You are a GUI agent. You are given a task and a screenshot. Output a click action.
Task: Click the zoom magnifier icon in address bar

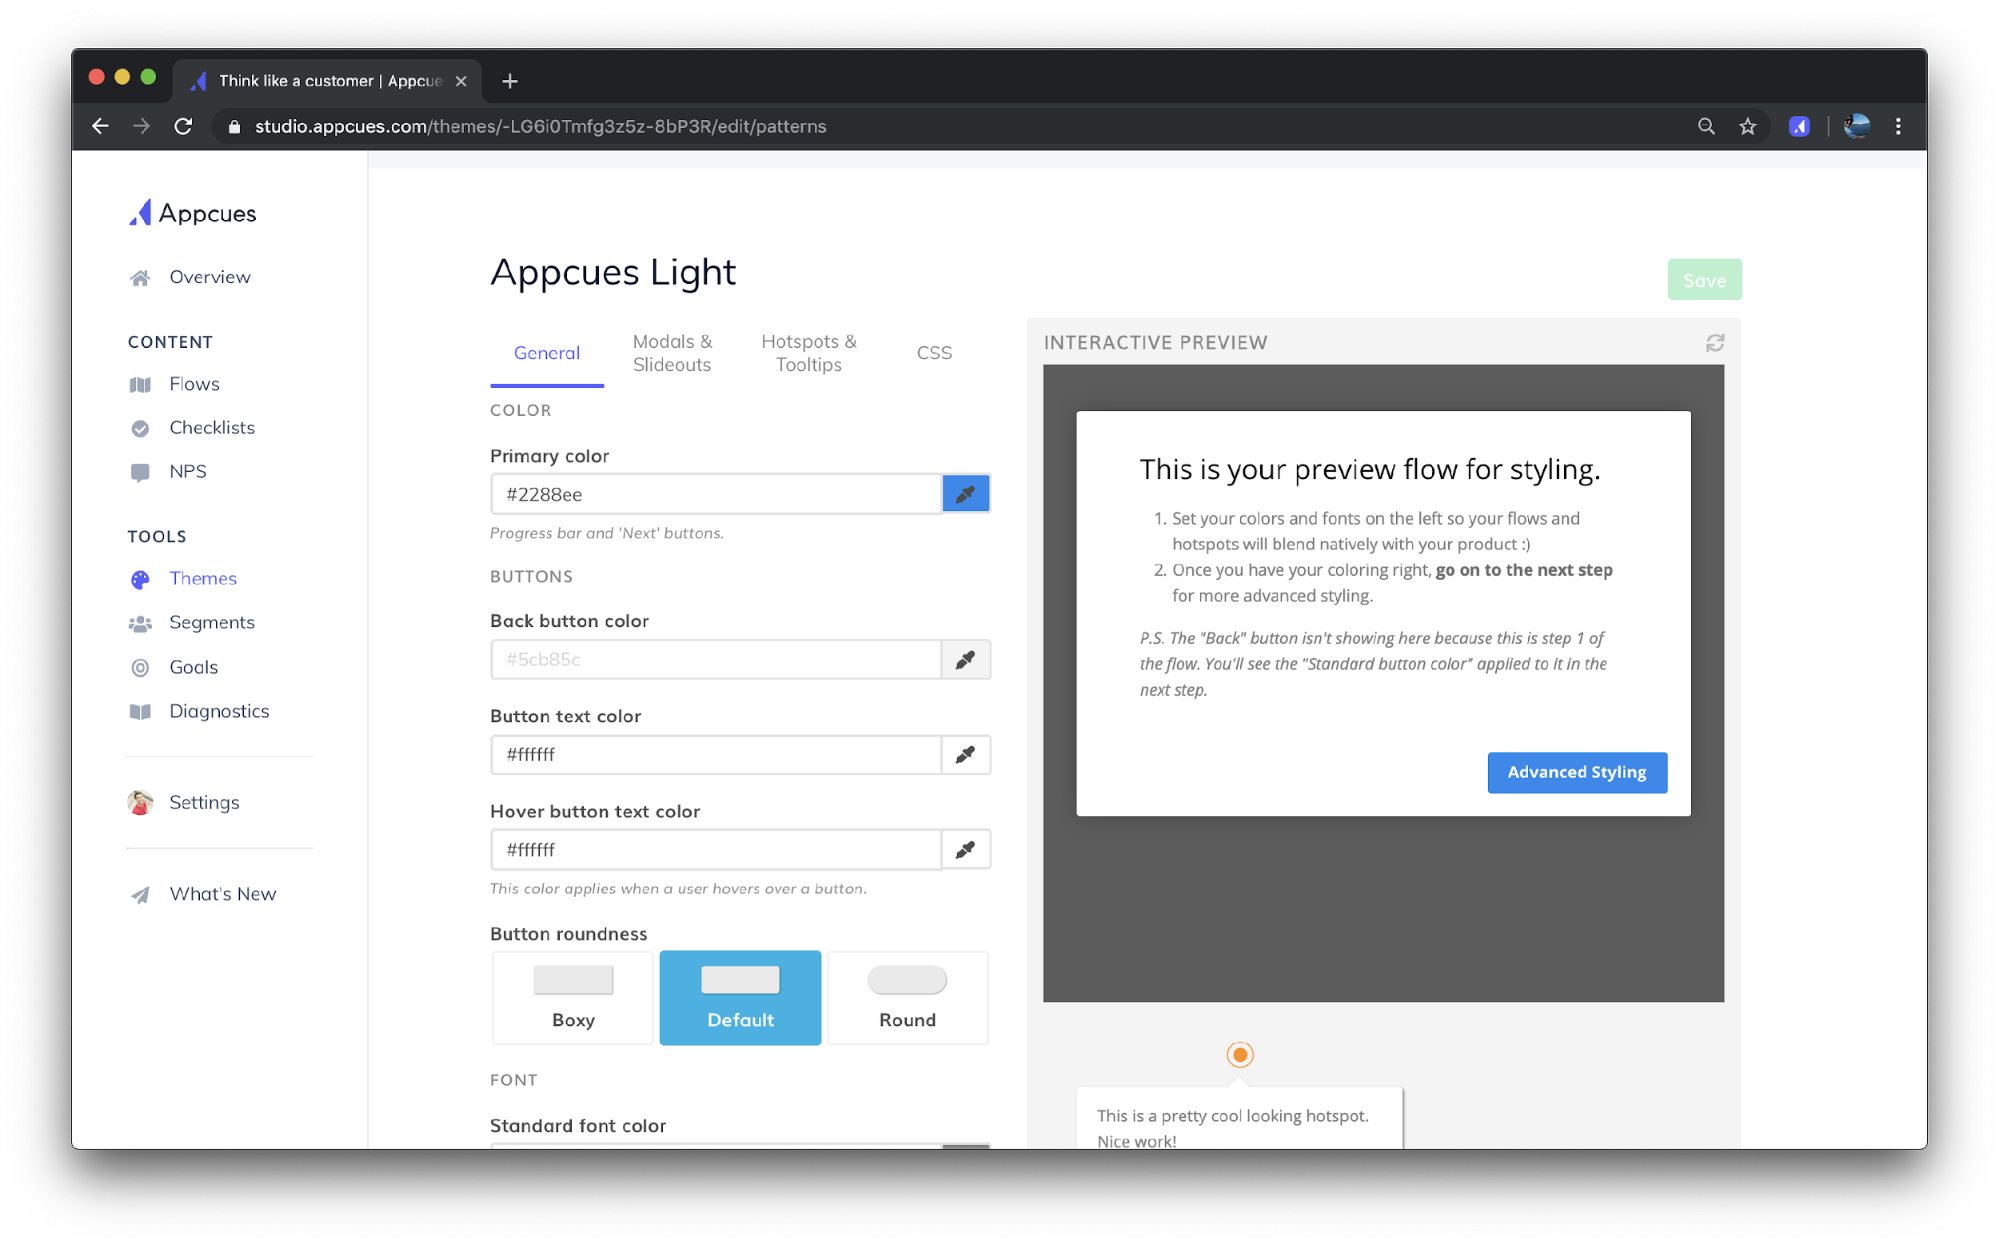point(1706,126)
